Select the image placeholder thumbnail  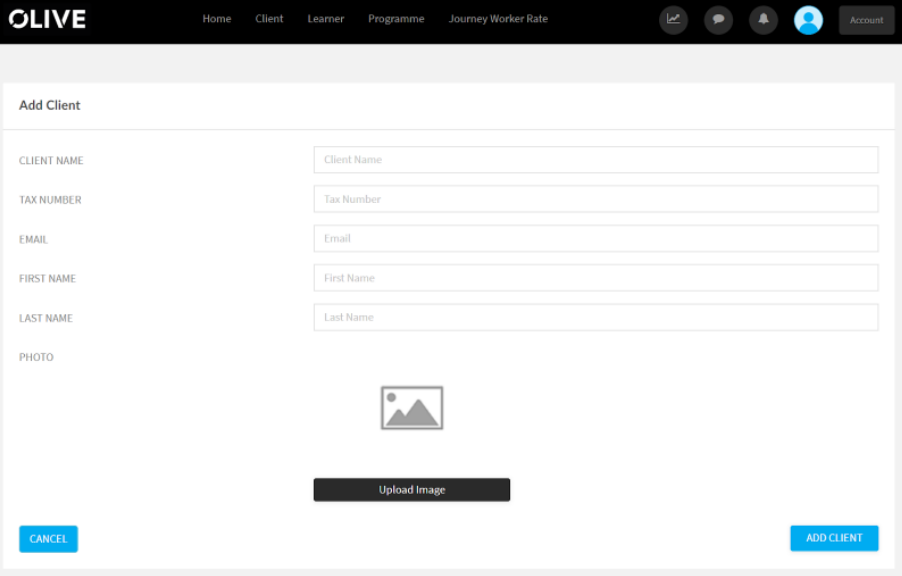411,407
